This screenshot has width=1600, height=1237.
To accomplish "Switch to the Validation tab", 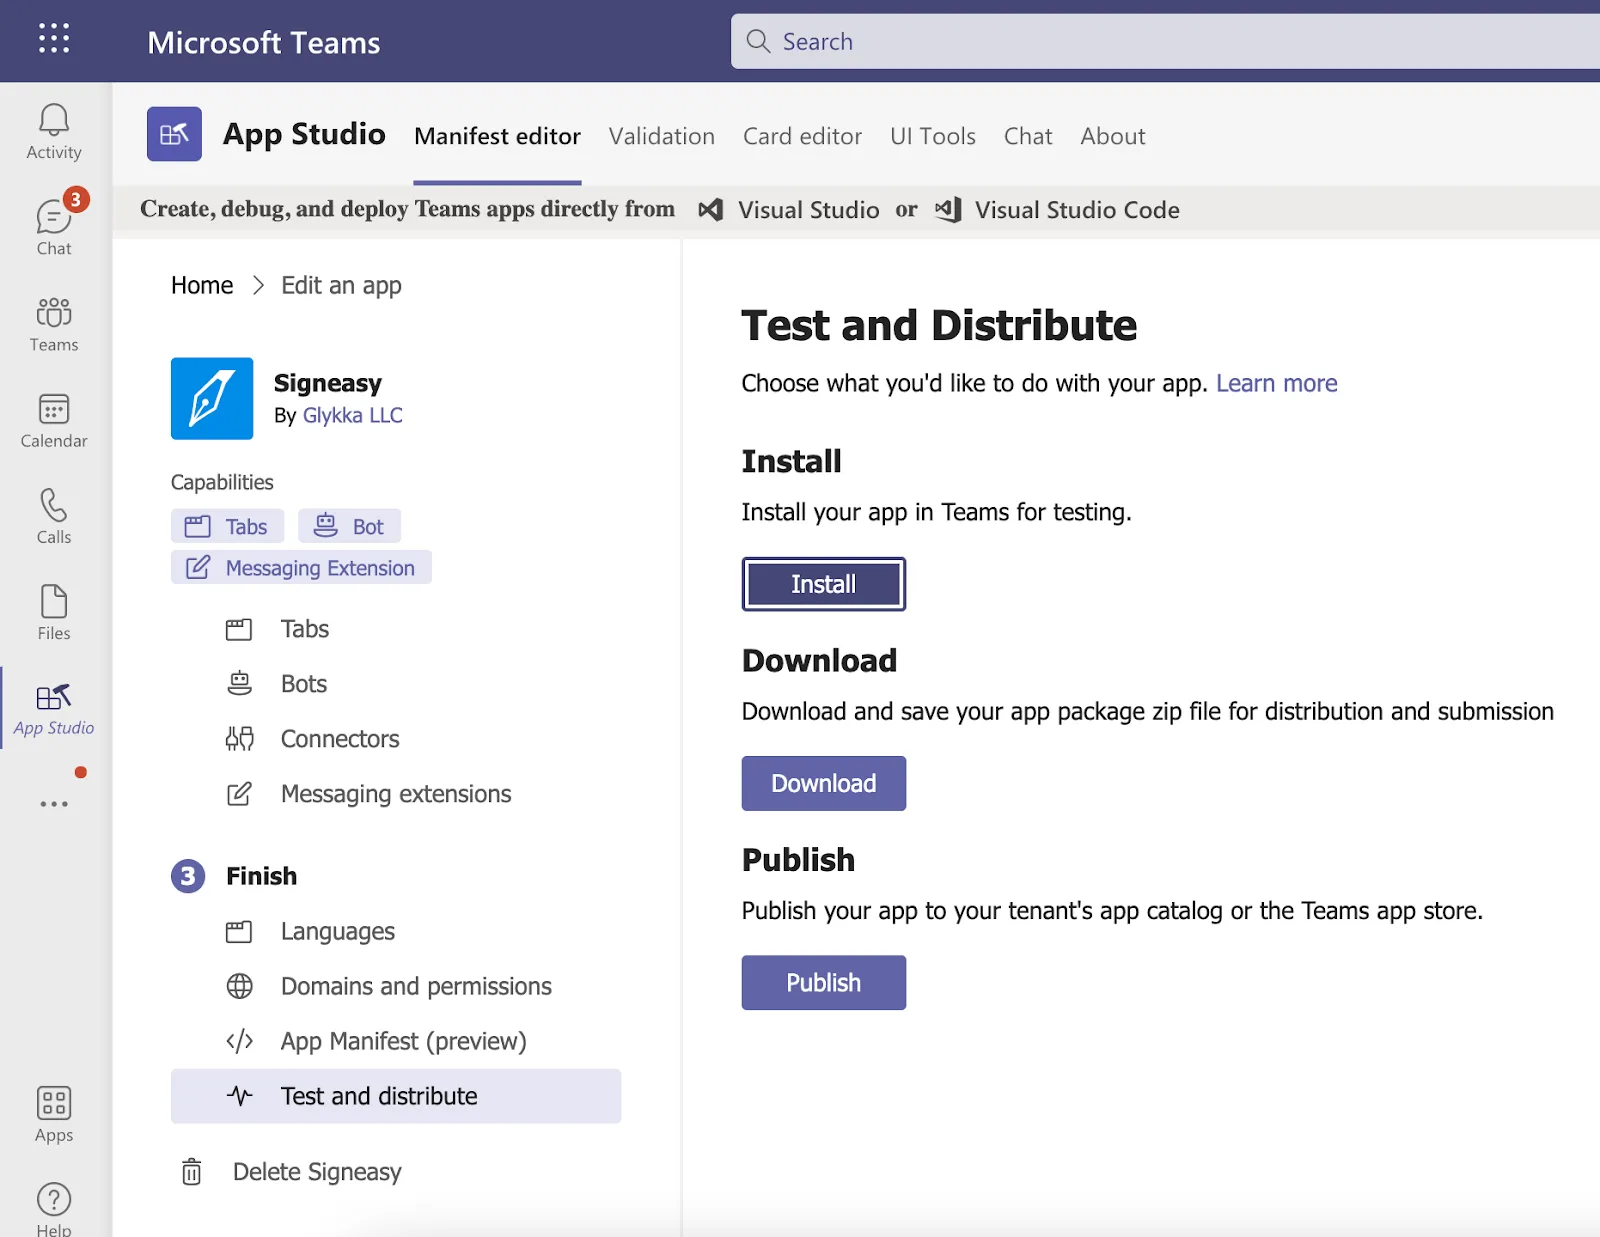I will tap(662, 136).
